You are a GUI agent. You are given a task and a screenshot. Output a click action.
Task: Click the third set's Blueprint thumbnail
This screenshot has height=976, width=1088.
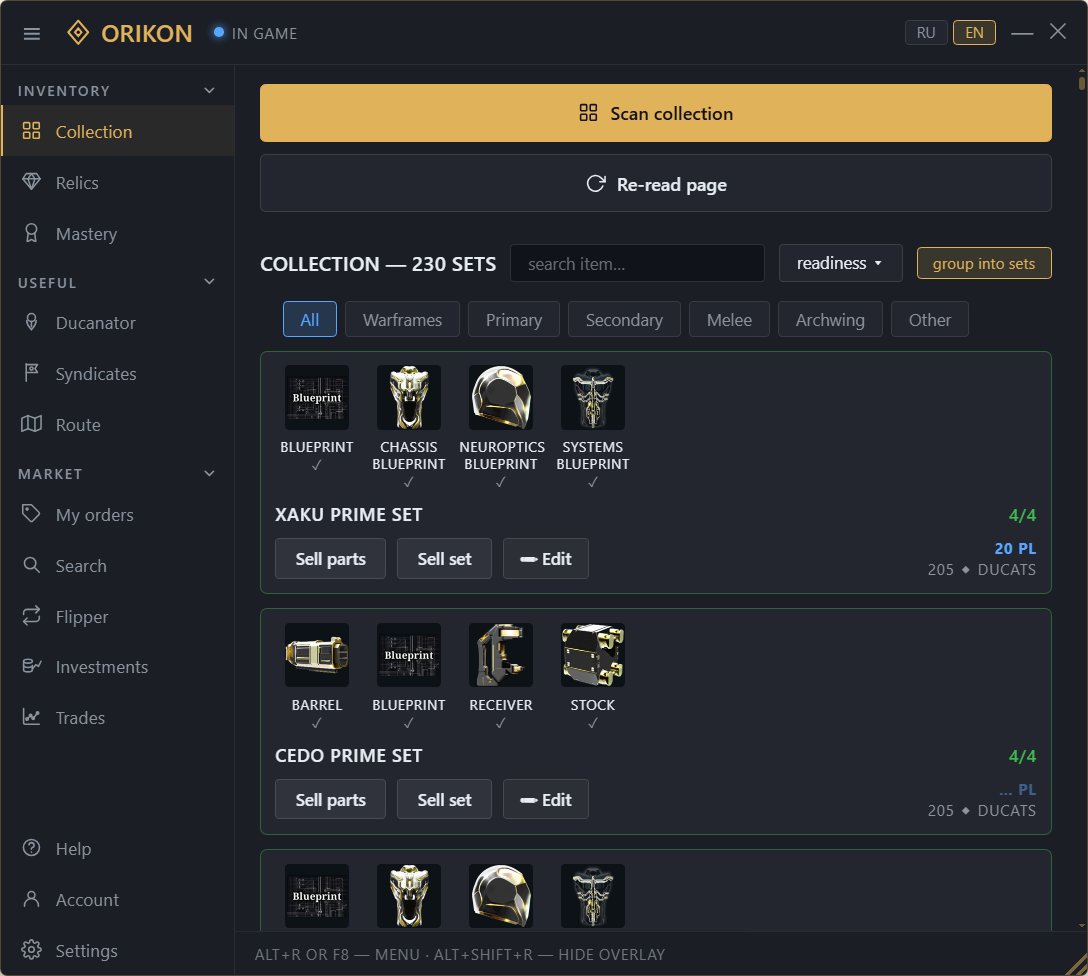coord(317,896)
